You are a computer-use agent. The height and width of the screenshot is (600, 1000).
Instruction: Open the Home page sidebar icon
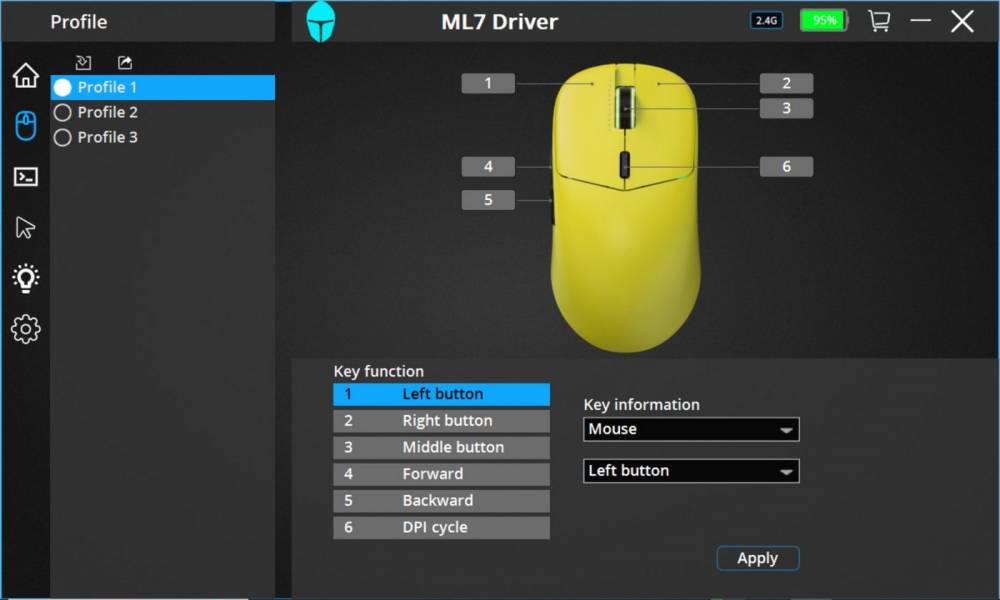click(x=26, y=75)
